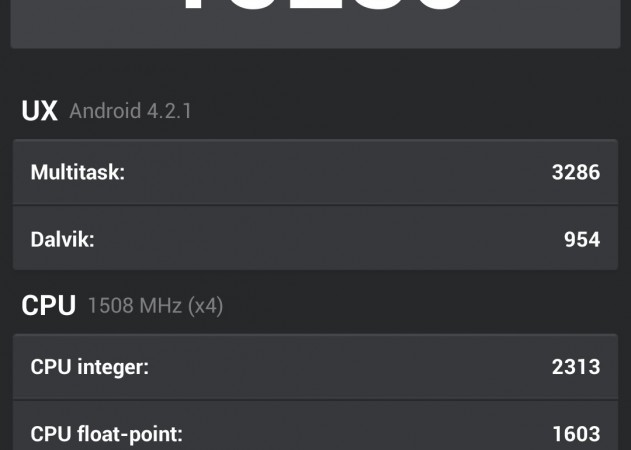The image size is (631, 450).
Task: Tap the CPU integer score 2313
Action: point(575,367)
